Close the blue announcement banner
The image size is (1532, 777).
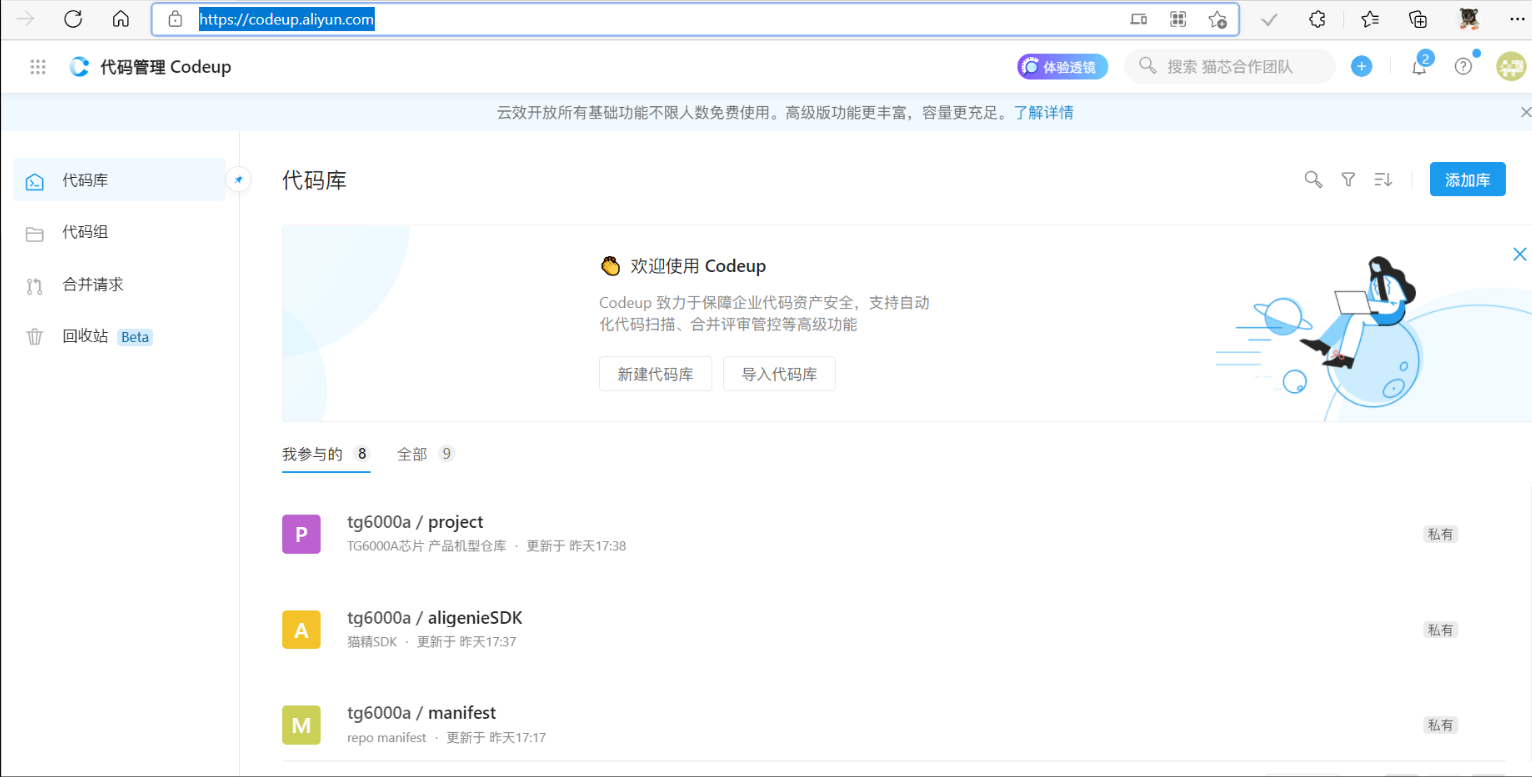(x=1525, y=112)
